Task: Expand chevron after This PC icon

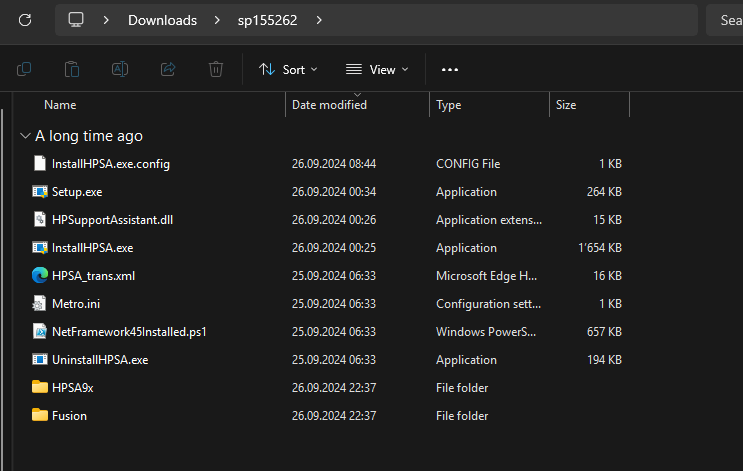Action: click(x=106, y=20)
